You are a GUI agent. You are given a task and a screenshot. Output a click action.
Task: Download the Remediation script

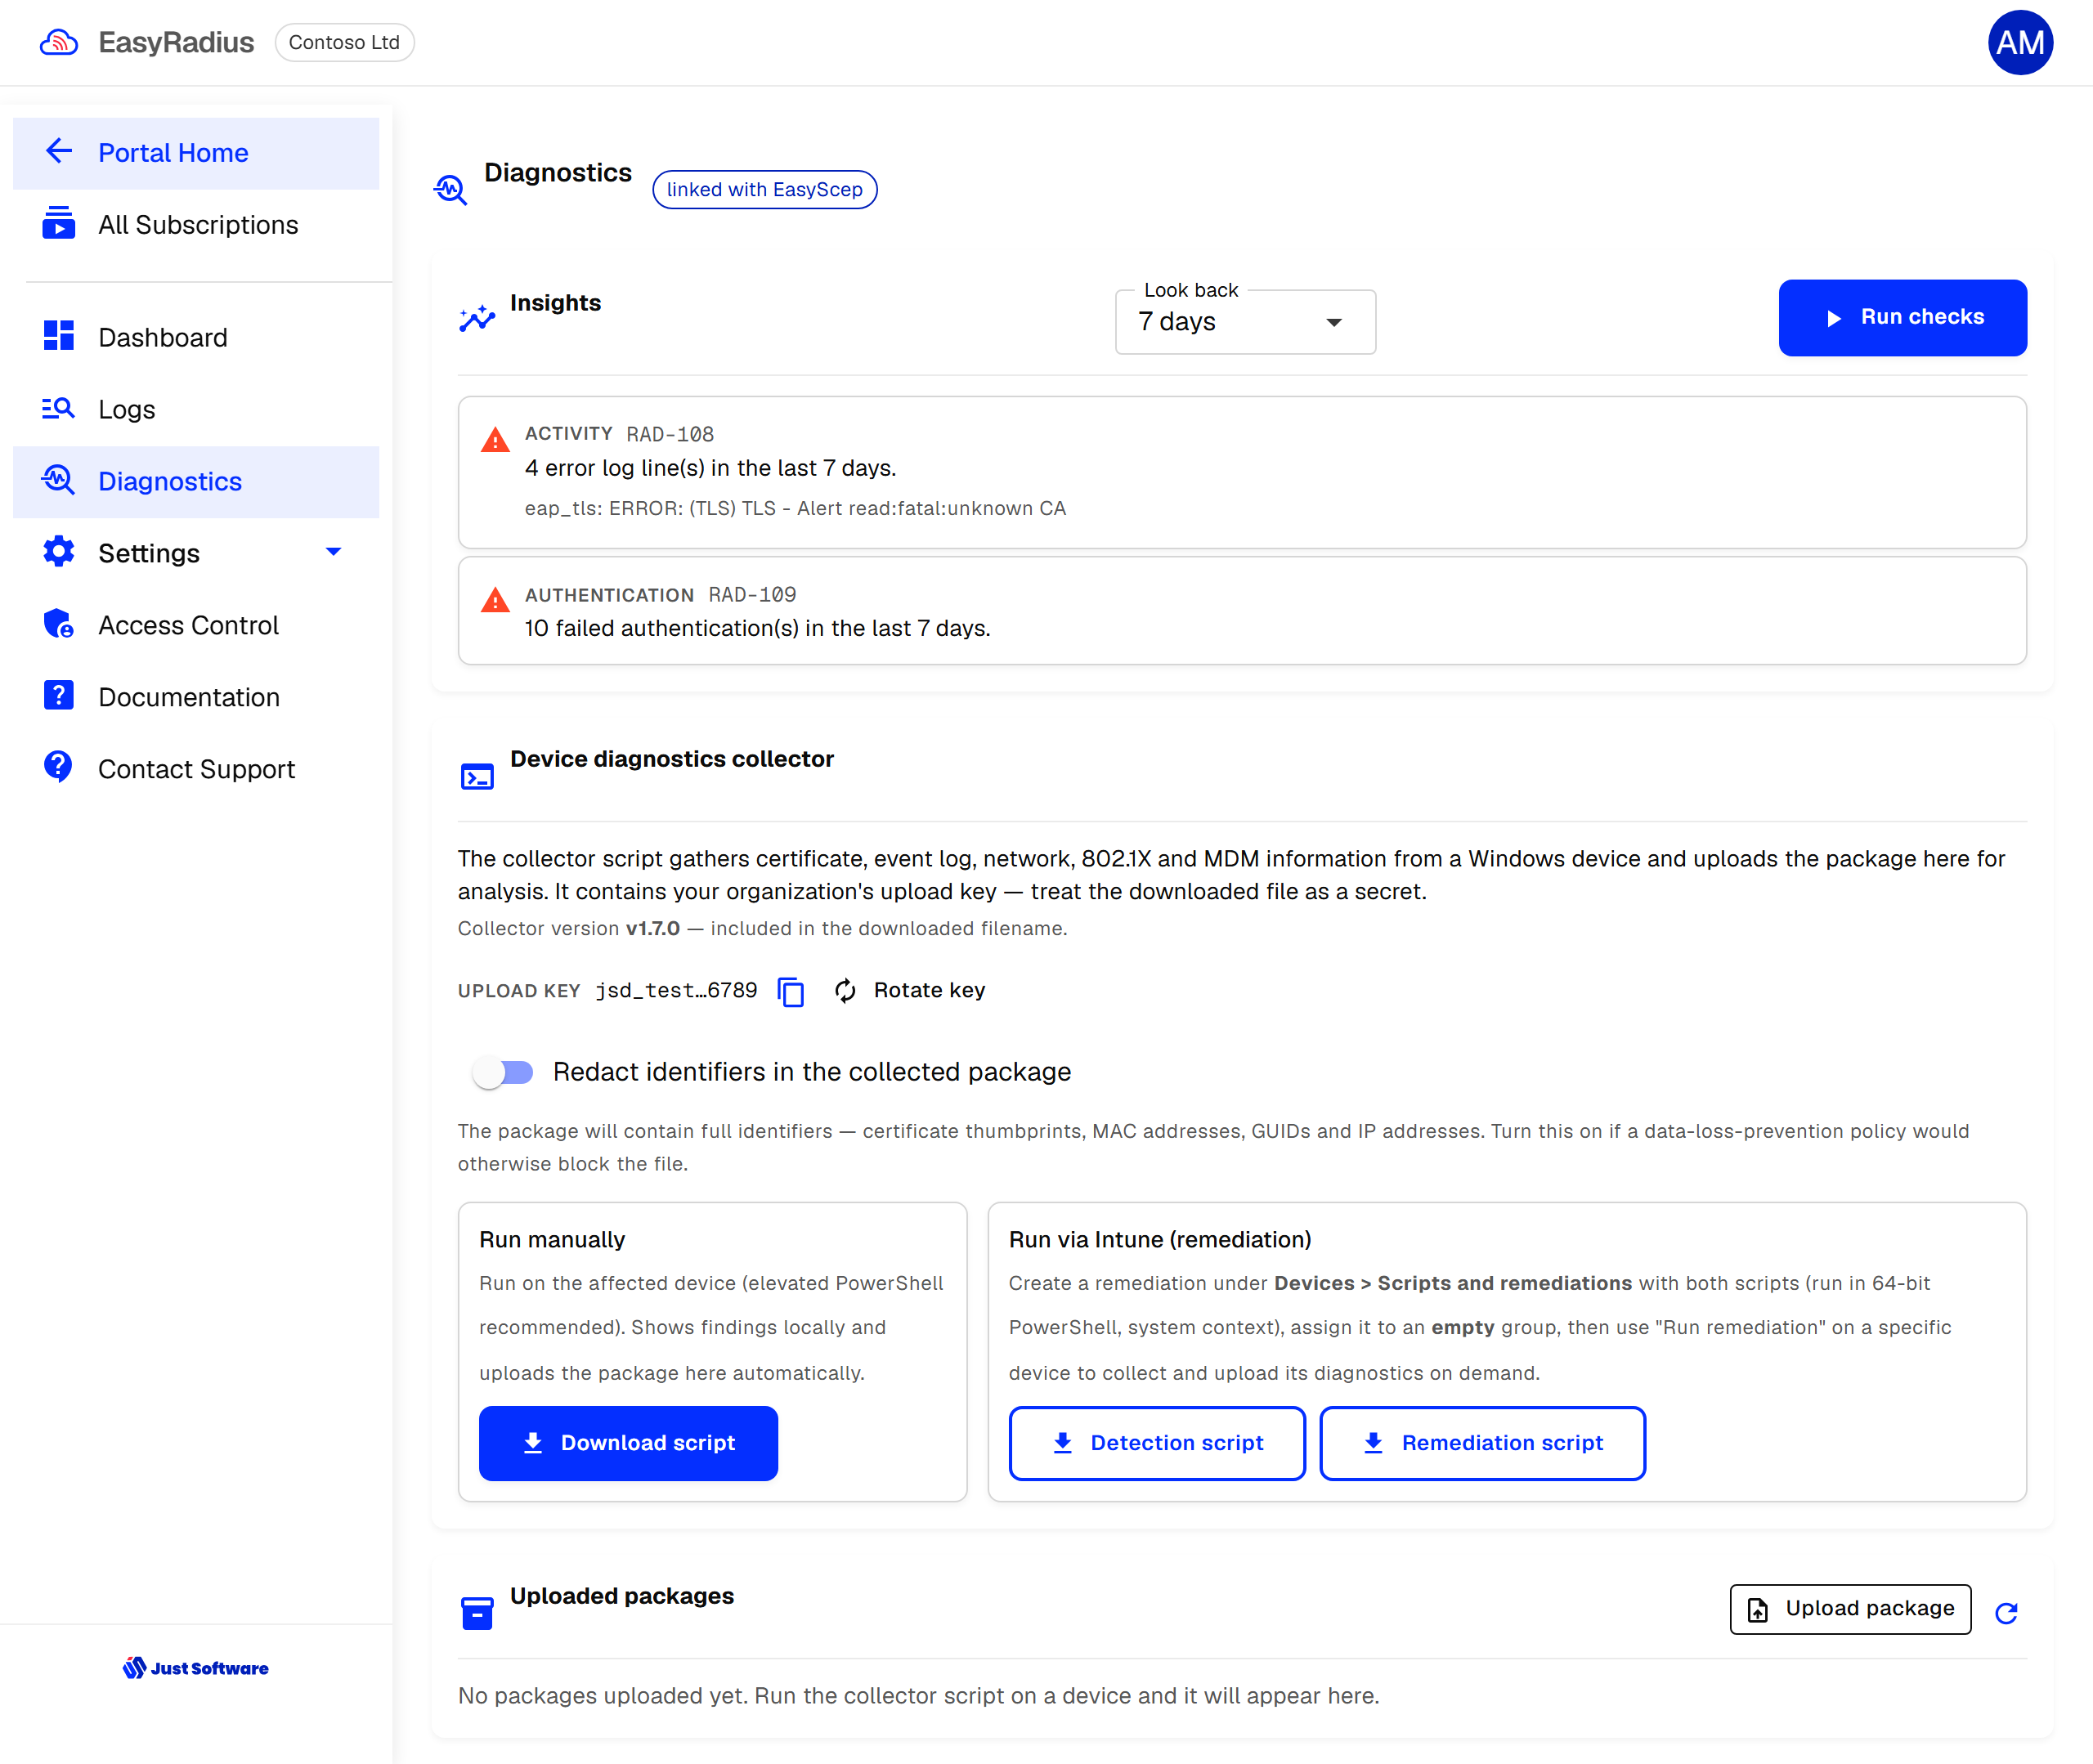pyautogui.click(x=1482, y=1443)
